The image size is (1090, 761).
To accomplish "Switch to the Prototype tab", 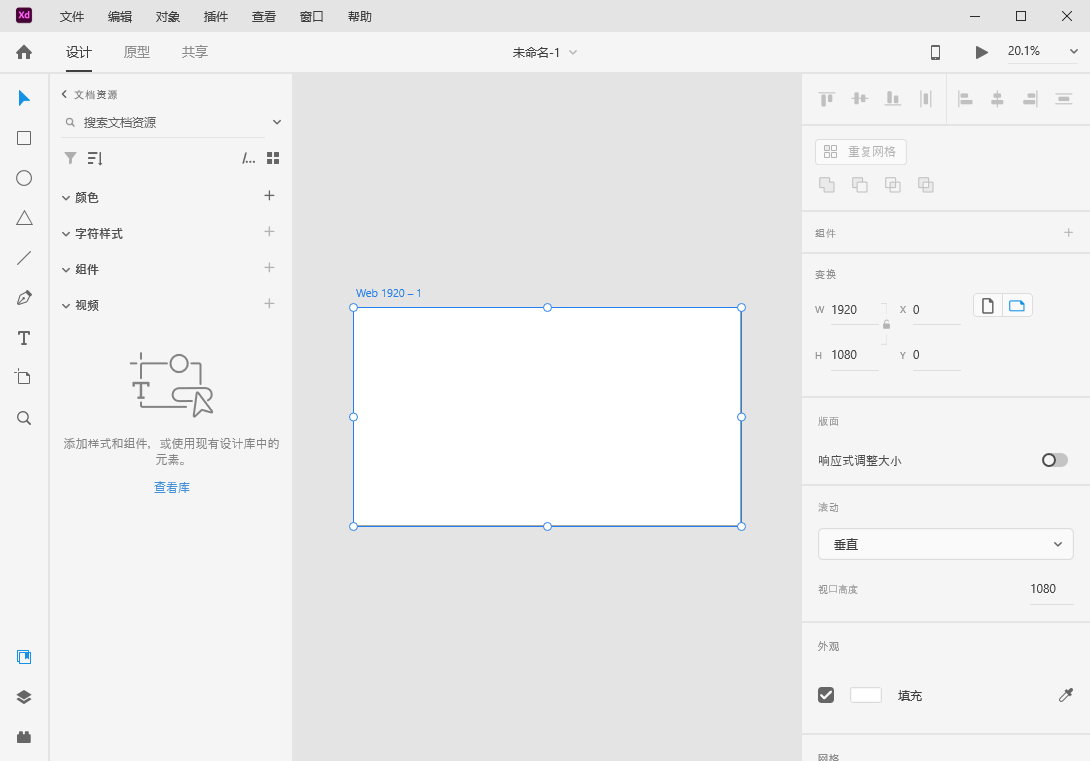I will [x=137, y=52].
